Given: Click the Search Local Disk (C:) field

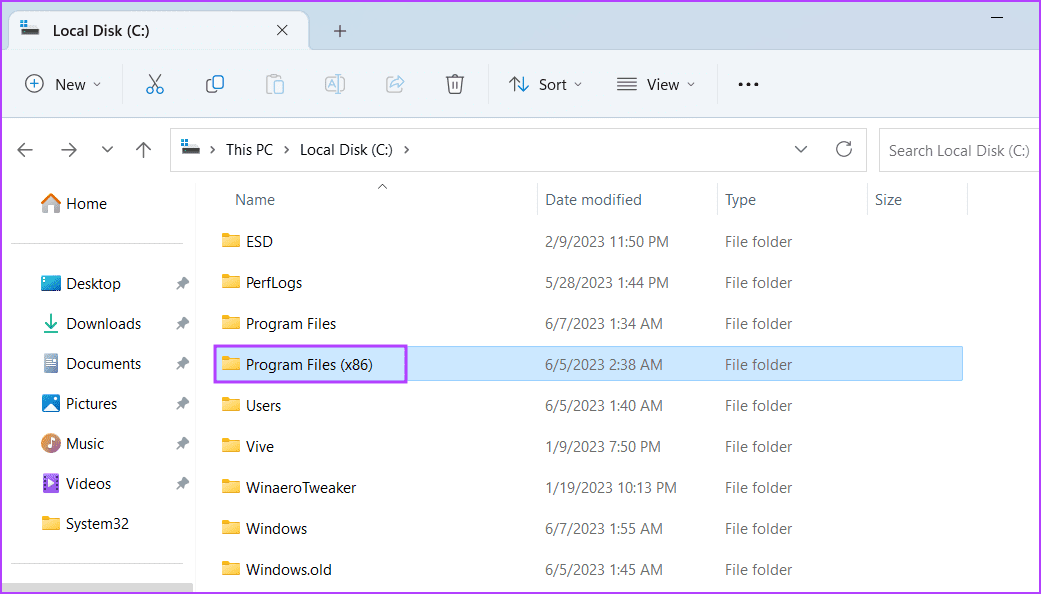Looking at the screenshot, I should [959, 151].
